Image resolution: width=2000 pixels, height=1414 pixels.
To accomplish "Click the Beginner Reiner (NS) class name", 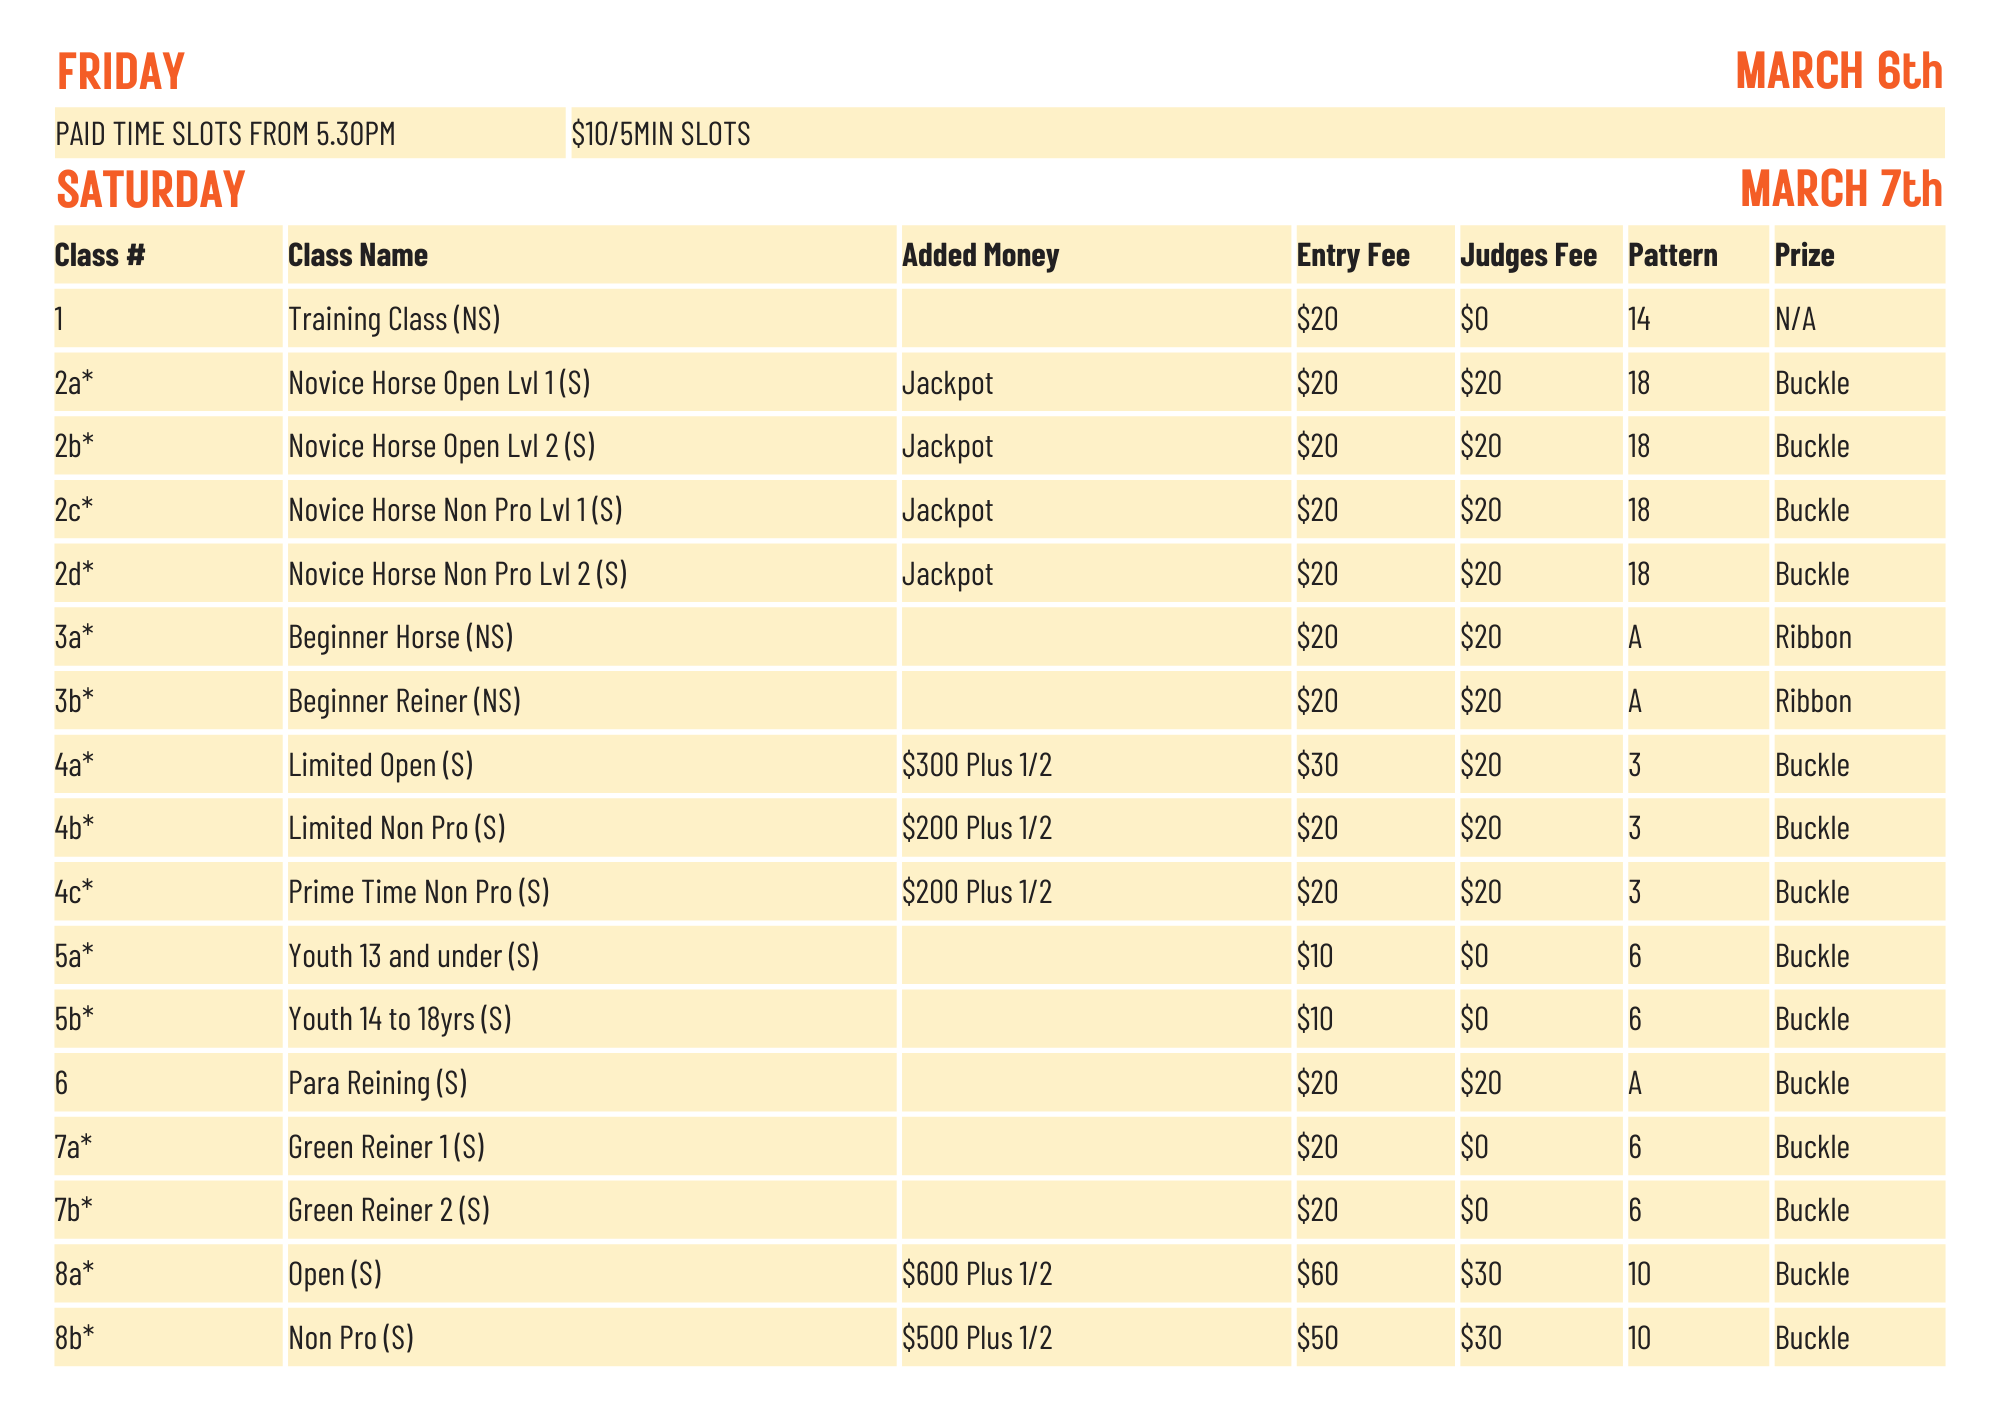I will [x=404, y=701].
